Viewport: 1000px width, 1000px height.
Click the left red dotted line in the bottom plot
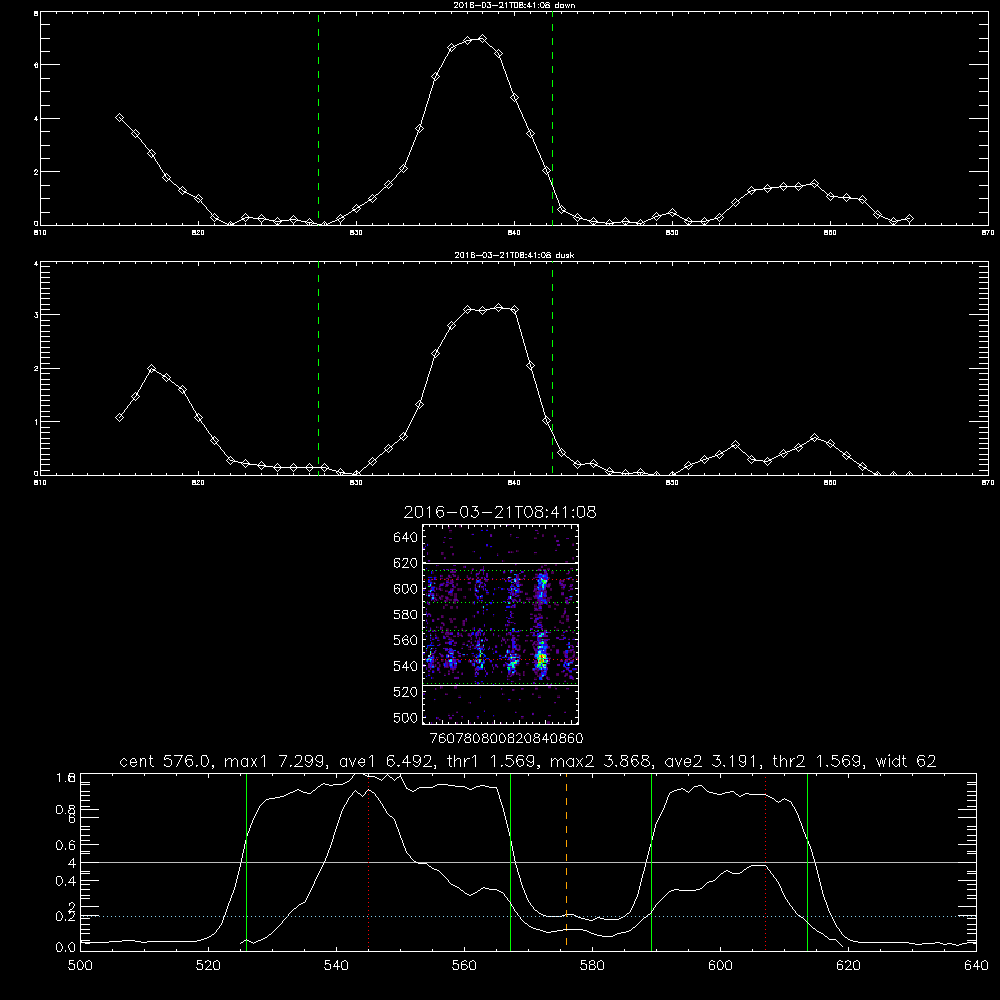tap(369, 863)
